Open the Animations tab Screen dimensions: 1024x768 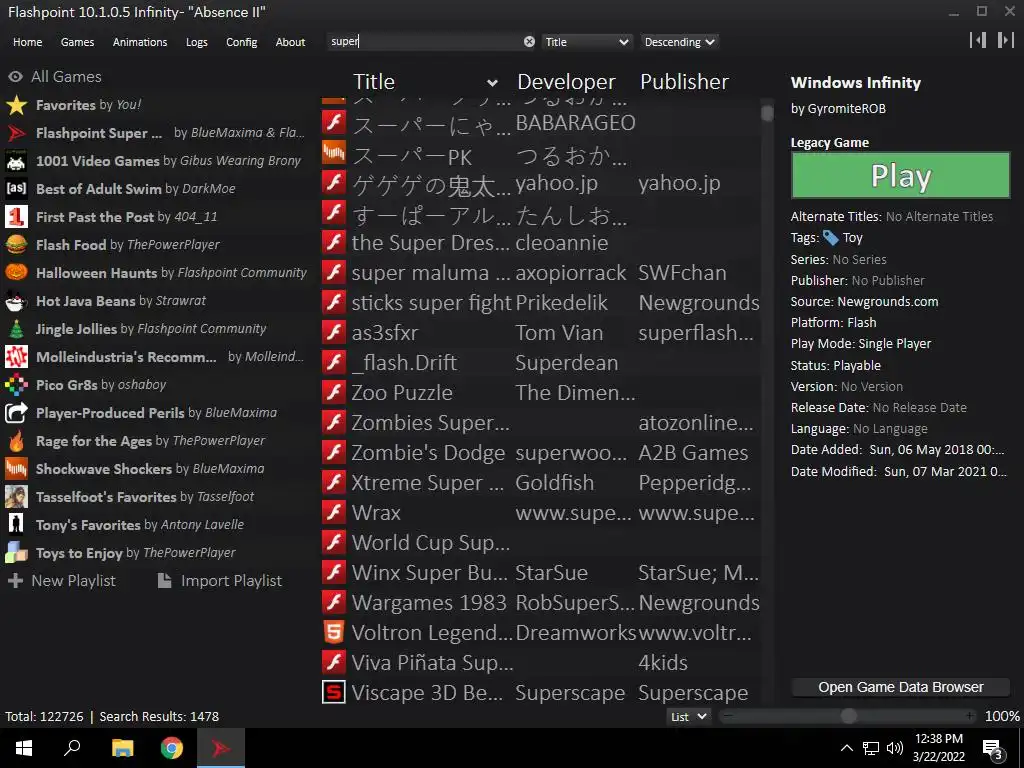(x=140, y=42)
